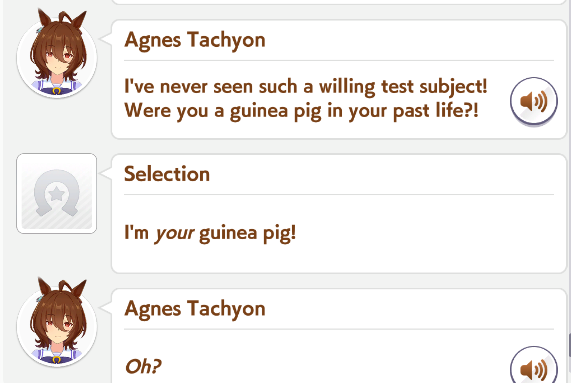This screenshot has width=571, height=383.
Task: Click the divider line under the Selection heading
Action: [339, 194]
